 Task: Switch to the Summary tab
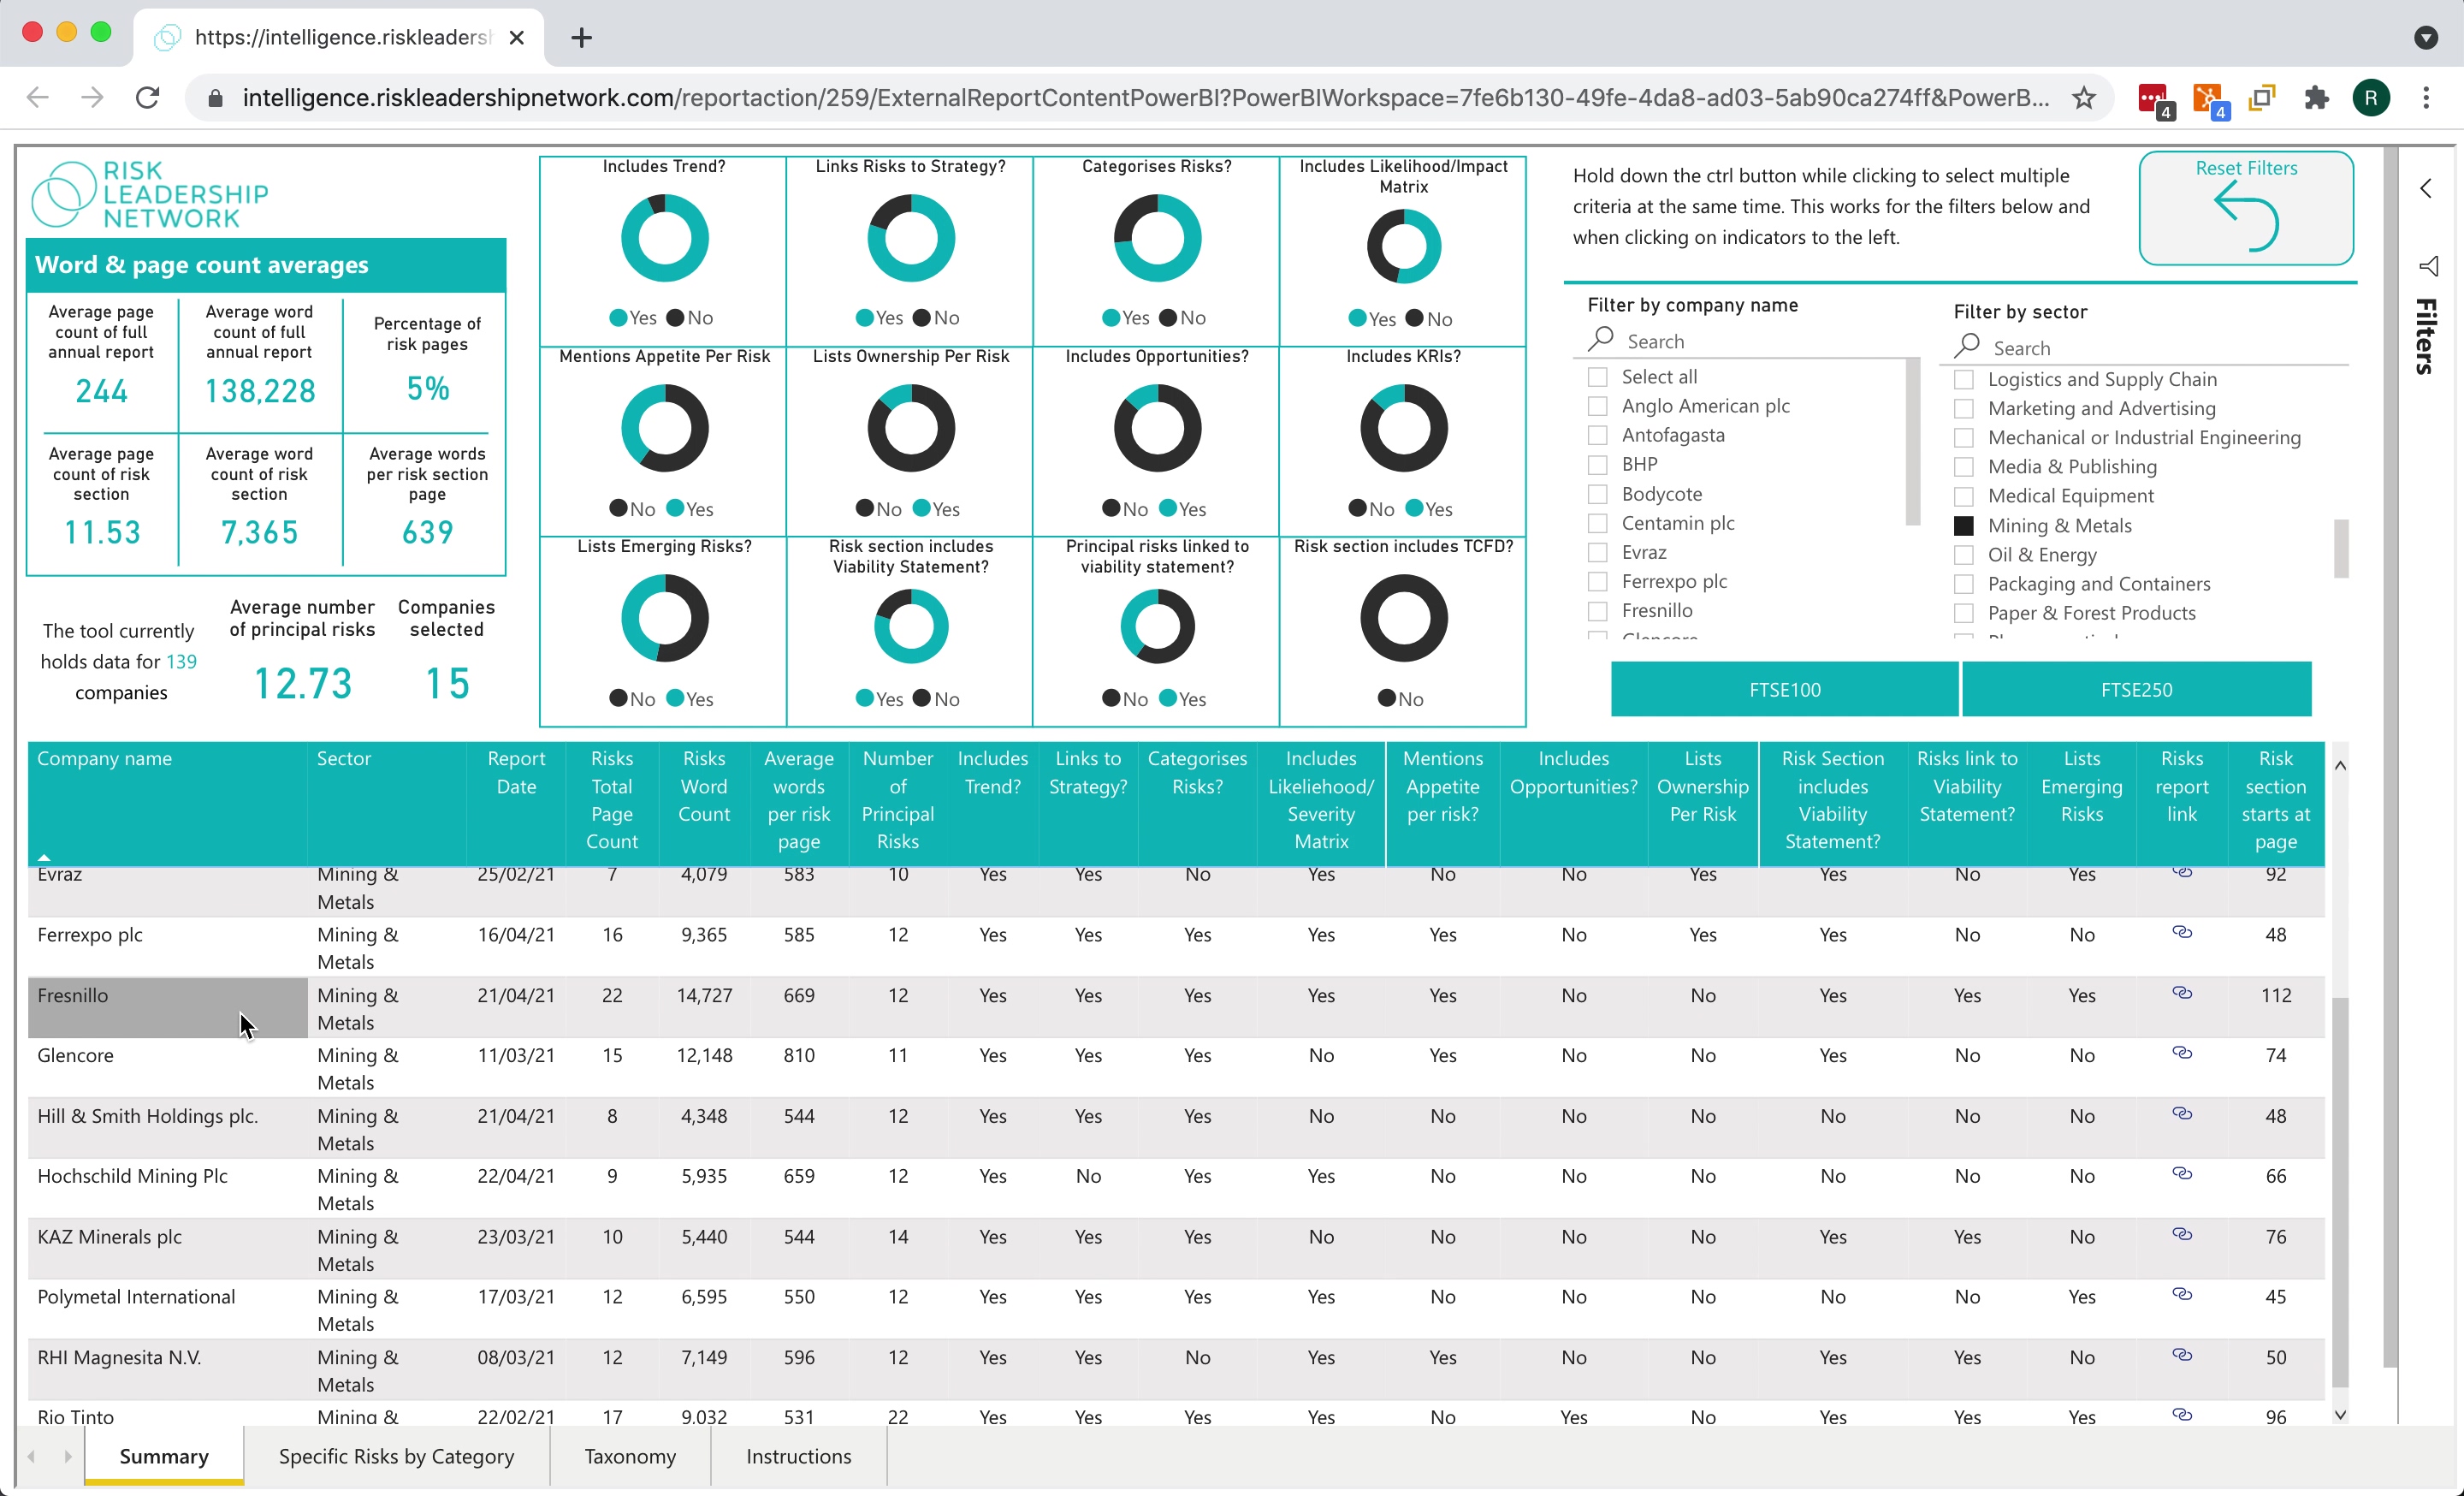(164, 1456)
